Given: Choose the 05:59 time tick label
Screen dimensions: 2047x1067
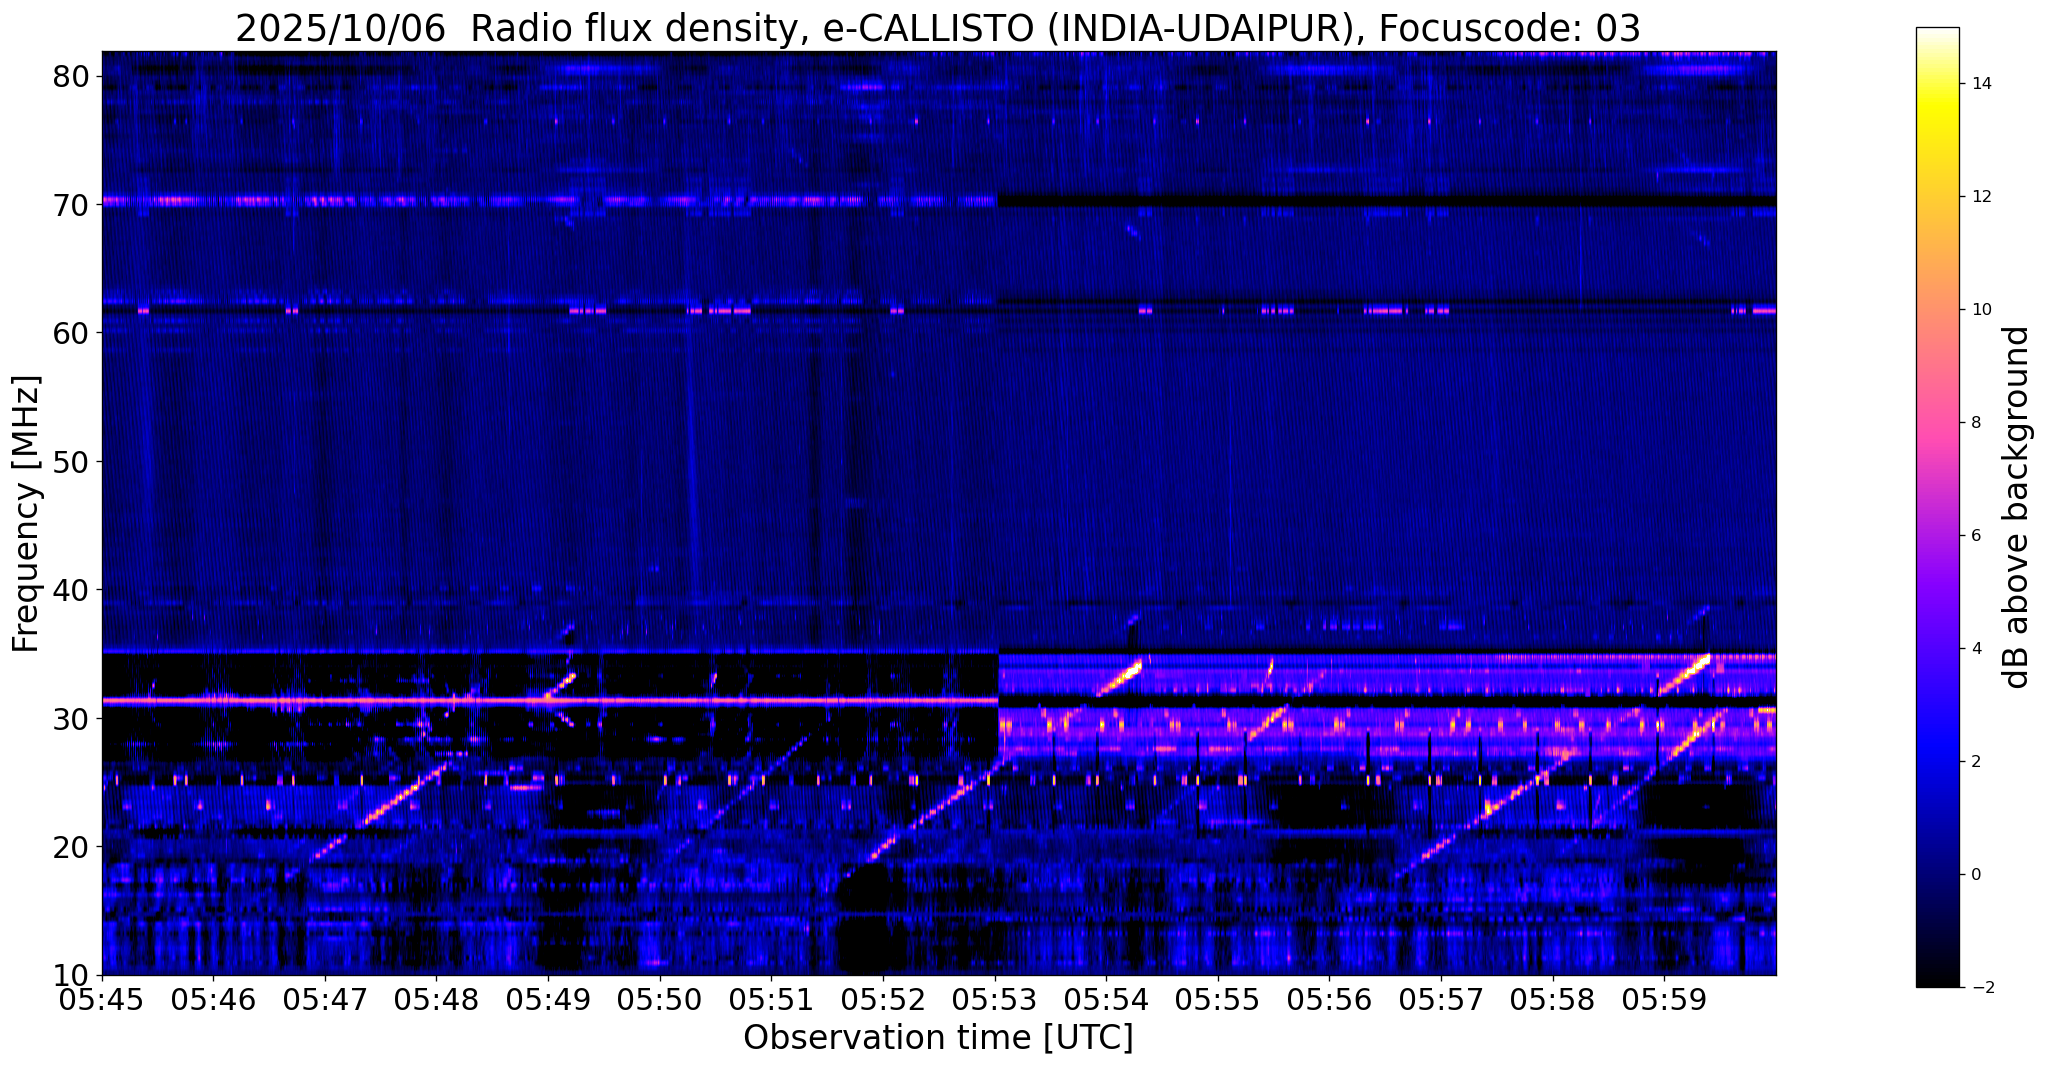Looking at the screenshot, I should coord(1664,1000).
